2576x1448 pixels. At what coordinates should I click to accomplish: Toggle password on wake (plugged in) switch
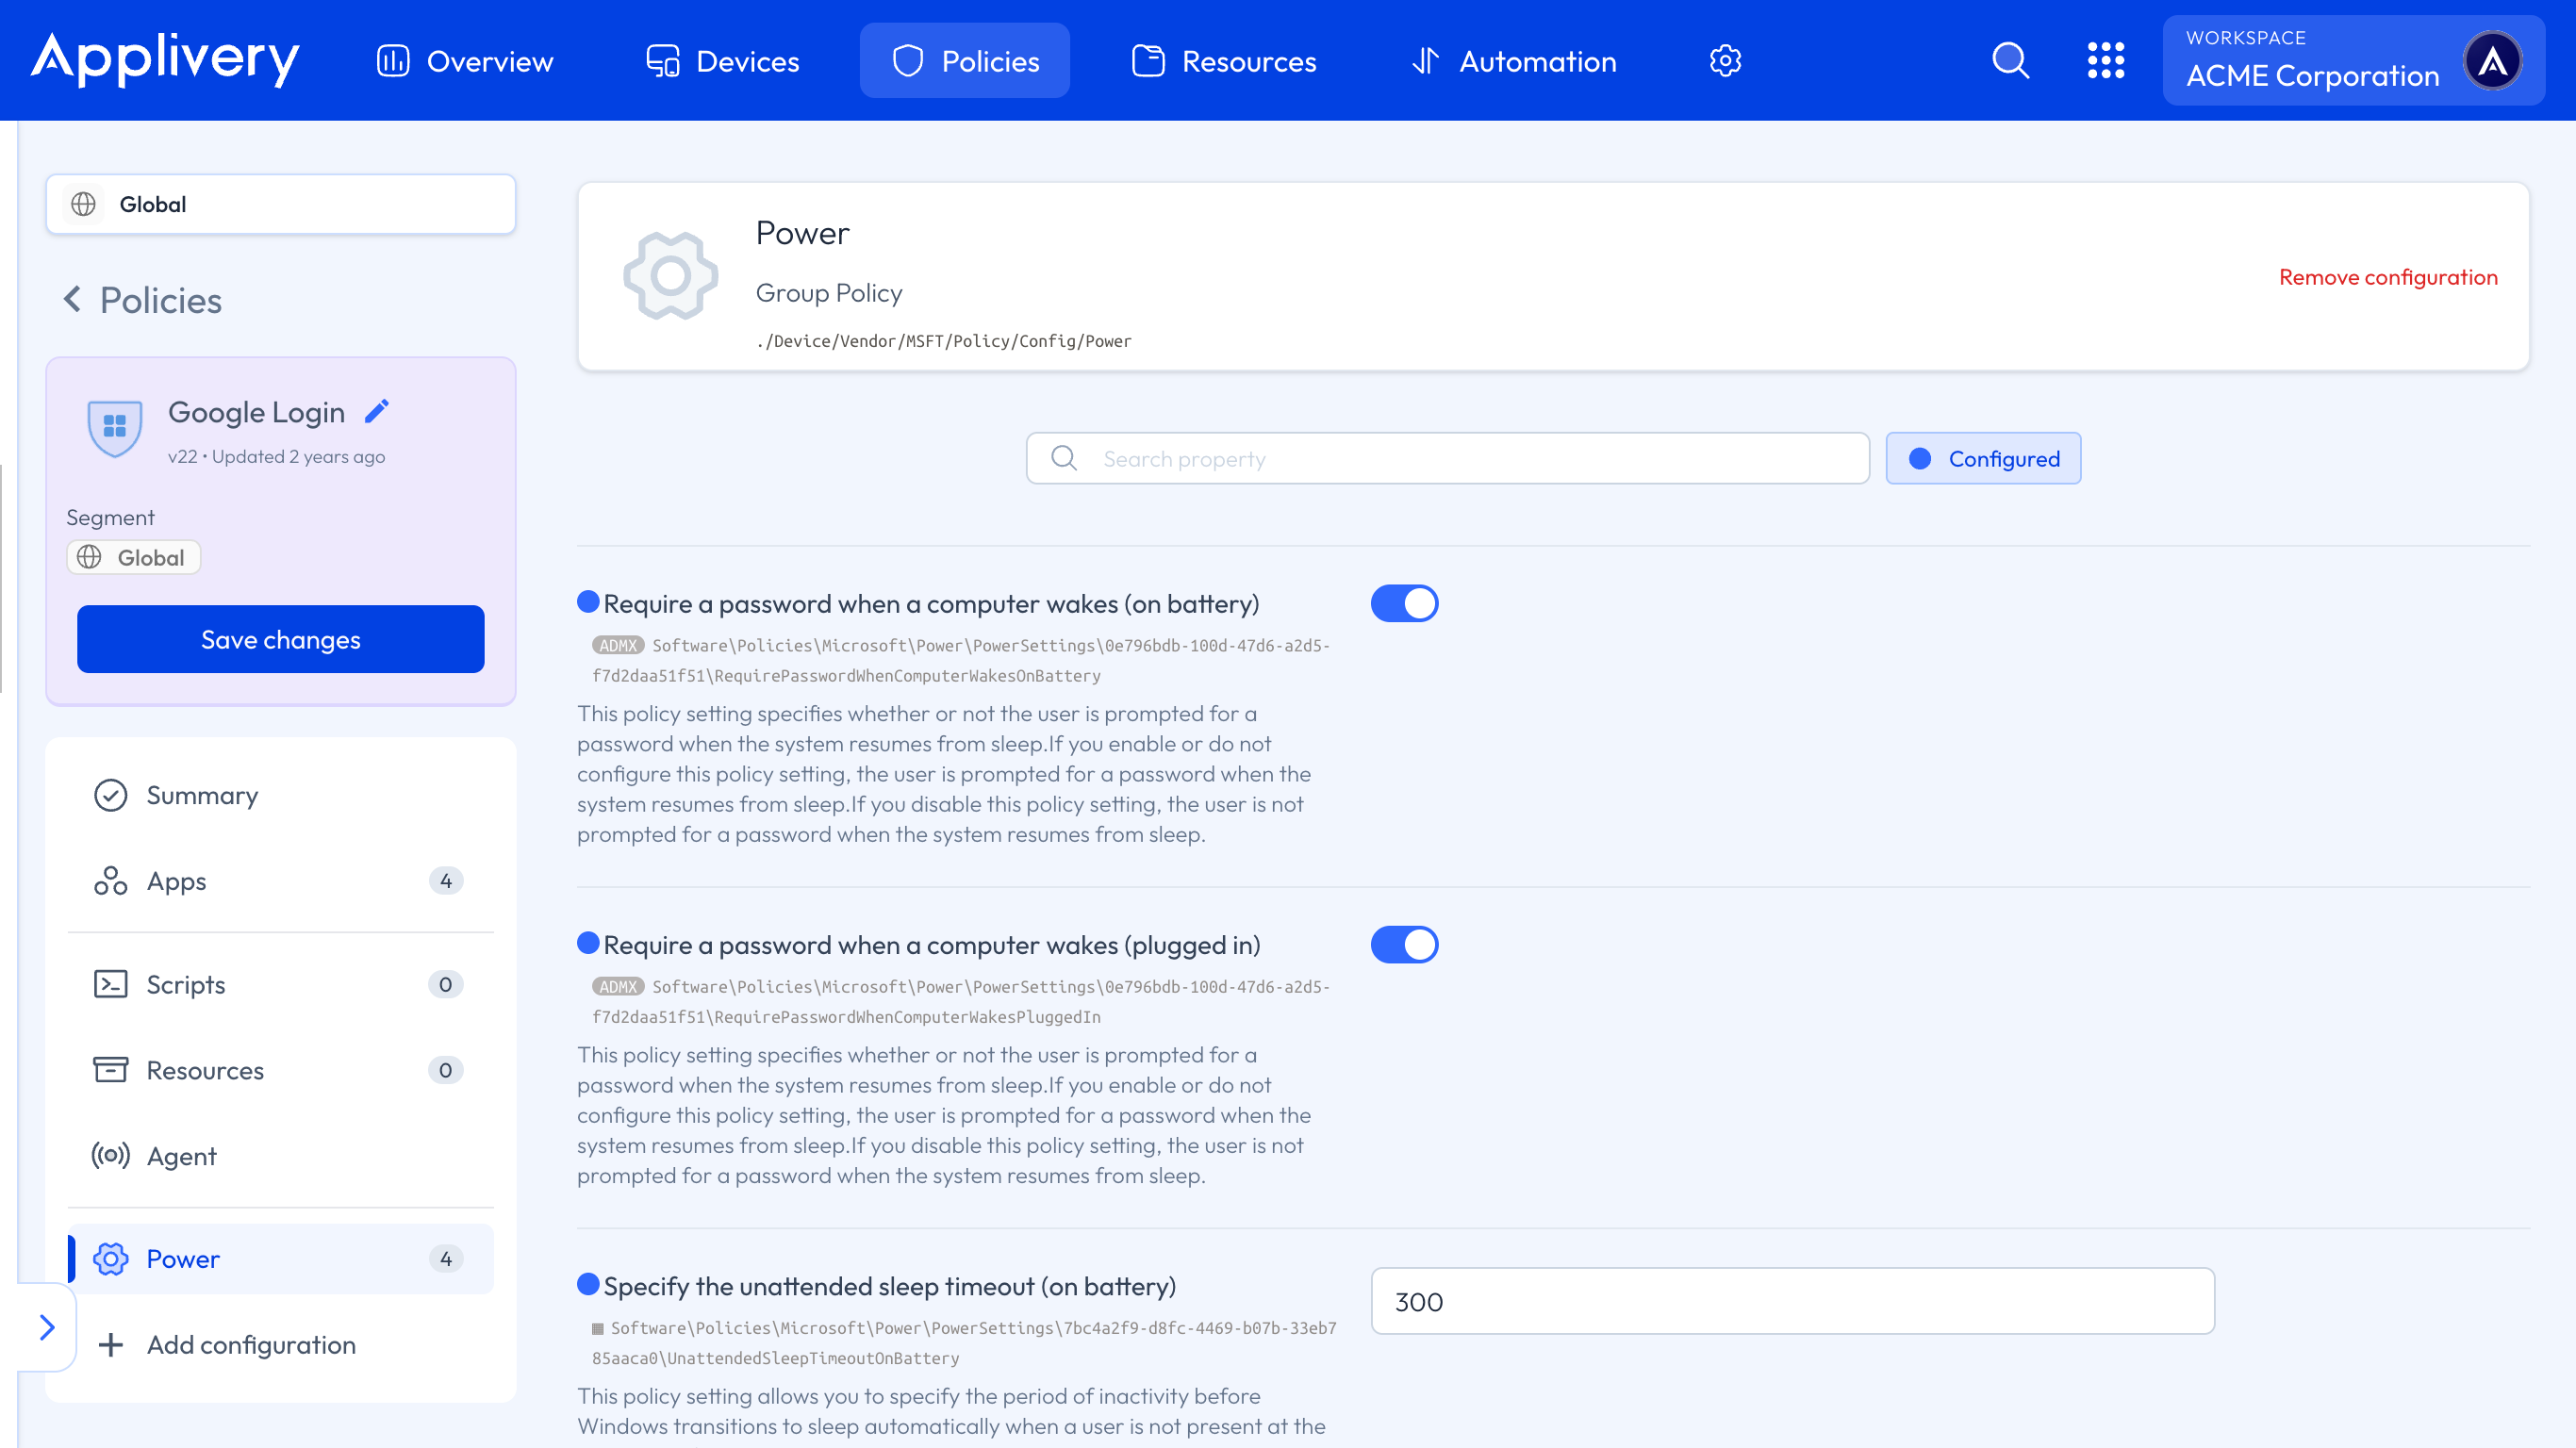pos(1404,944)
